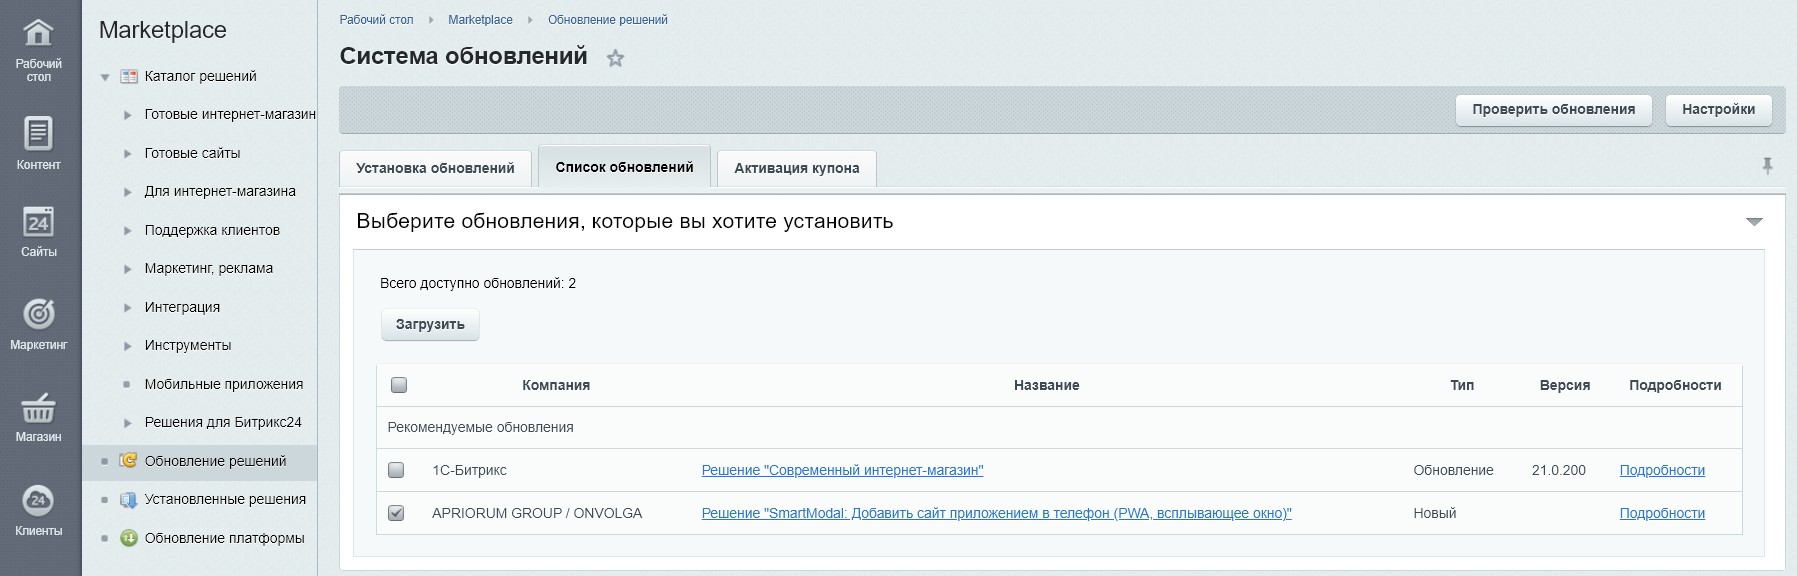This screenshot has height=576, width=1797.
Task: Open Подробности link for 1С-Битрикс update
Action: tap(1661, 470)
